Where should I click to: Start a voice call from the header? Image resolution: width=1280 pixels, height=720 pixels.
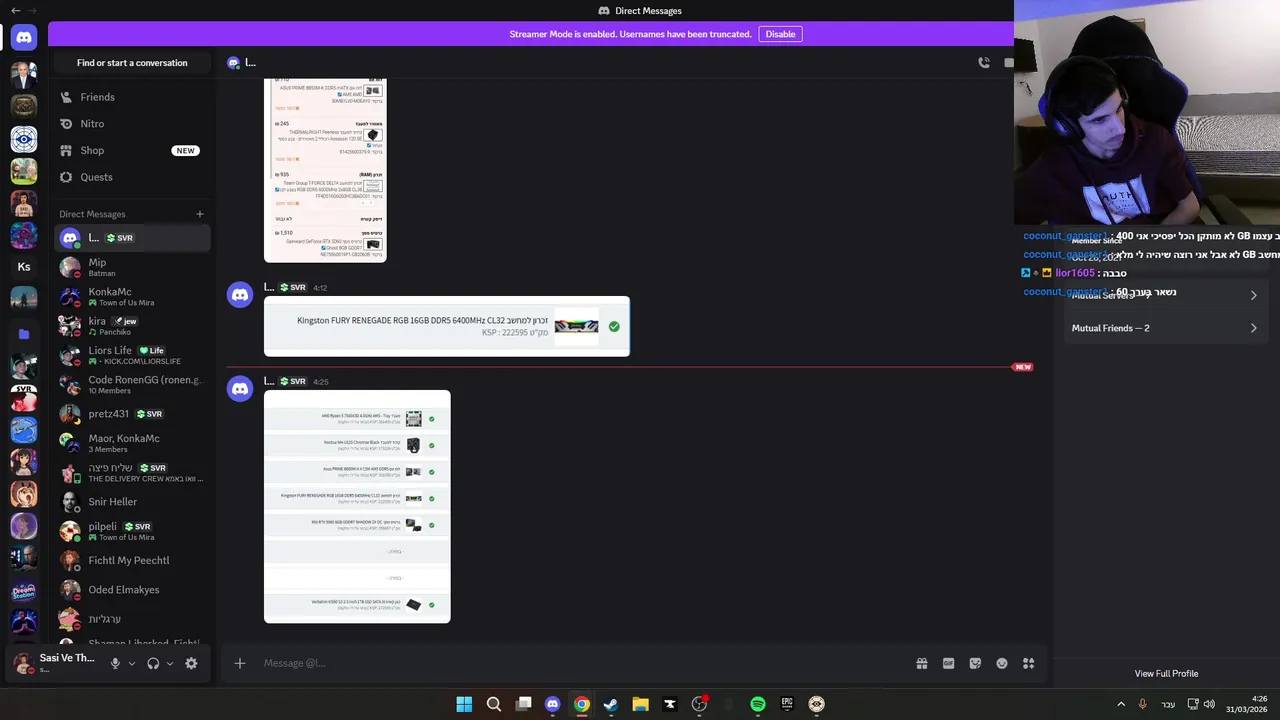(984, 62)
